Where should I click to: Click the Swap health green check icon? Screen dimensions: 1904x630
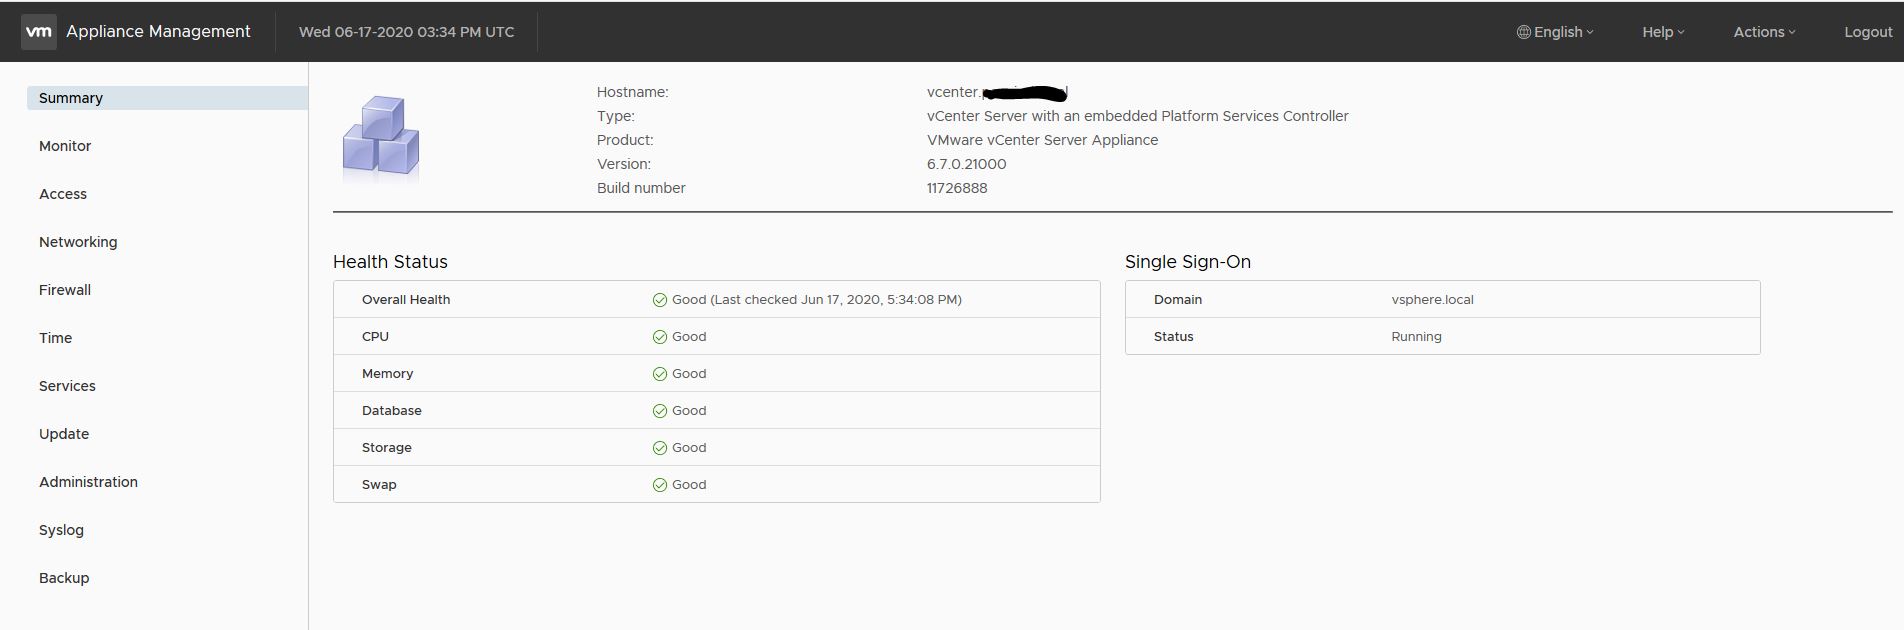coord(660,485)
